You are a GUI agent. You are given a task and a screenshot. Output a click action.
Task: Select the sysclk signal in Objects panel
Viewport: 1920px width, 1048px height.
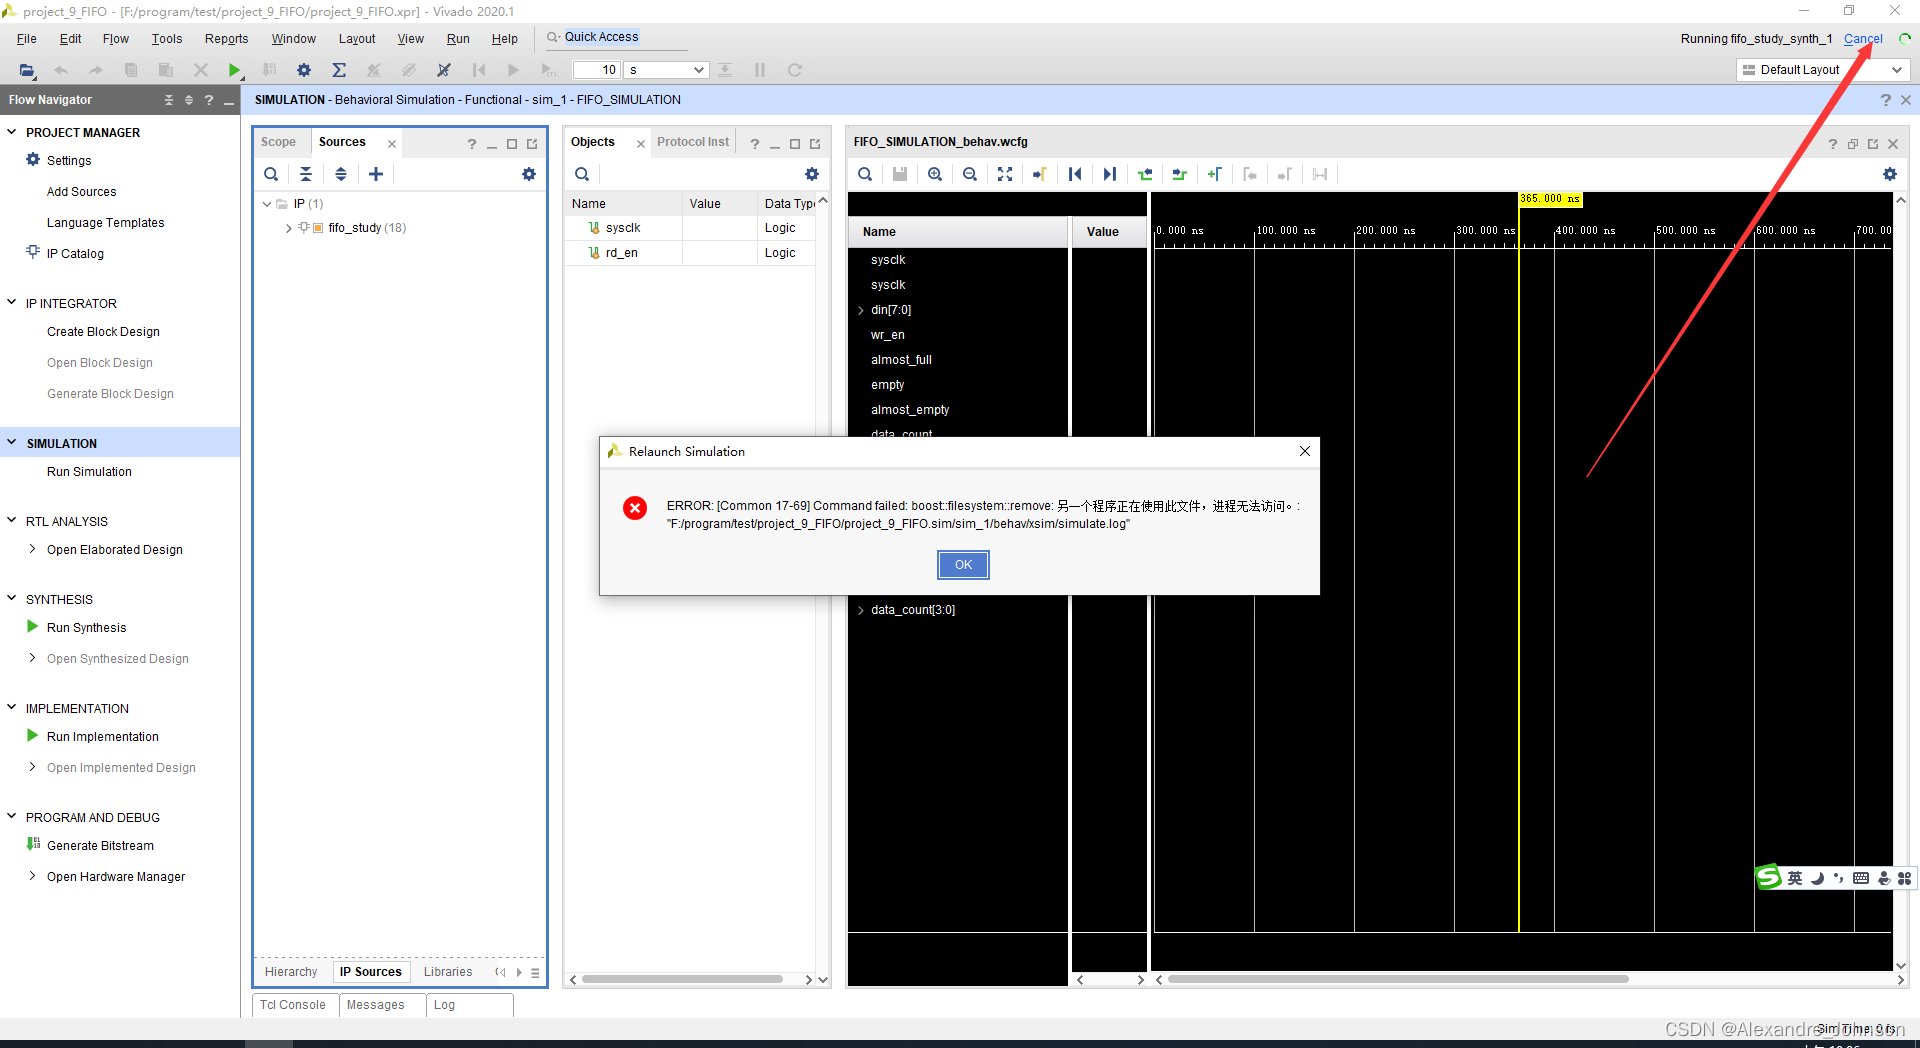pos(622,227)
